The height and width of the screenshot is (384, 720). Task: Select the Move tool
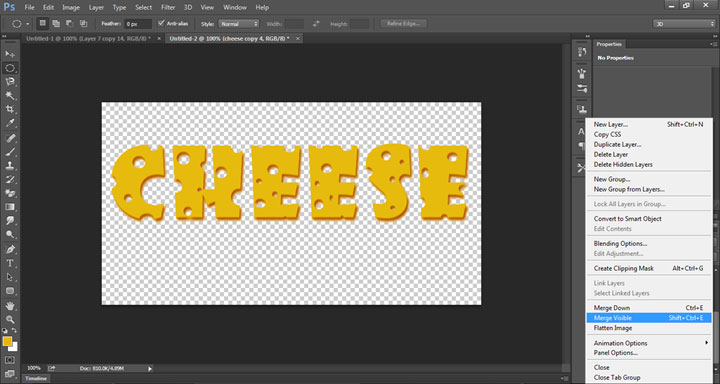pyautogui.click(x=10, y=54)
